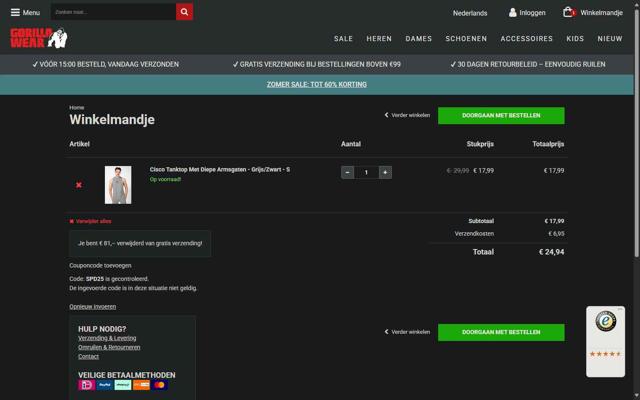Open the Nederlands country selector

tap(470, 13)
